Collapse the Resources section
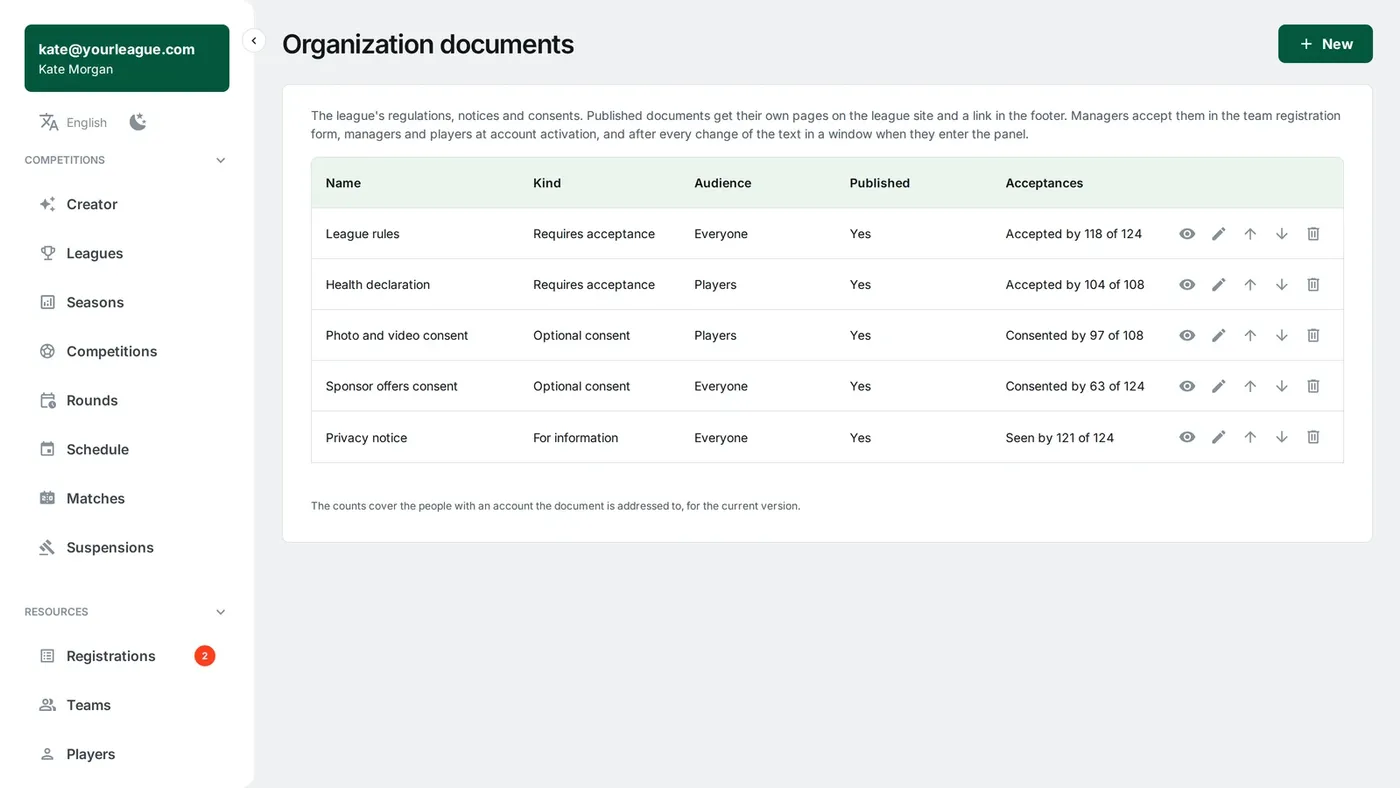Screen dimensions: 1400x788 [x=221, y=612]
